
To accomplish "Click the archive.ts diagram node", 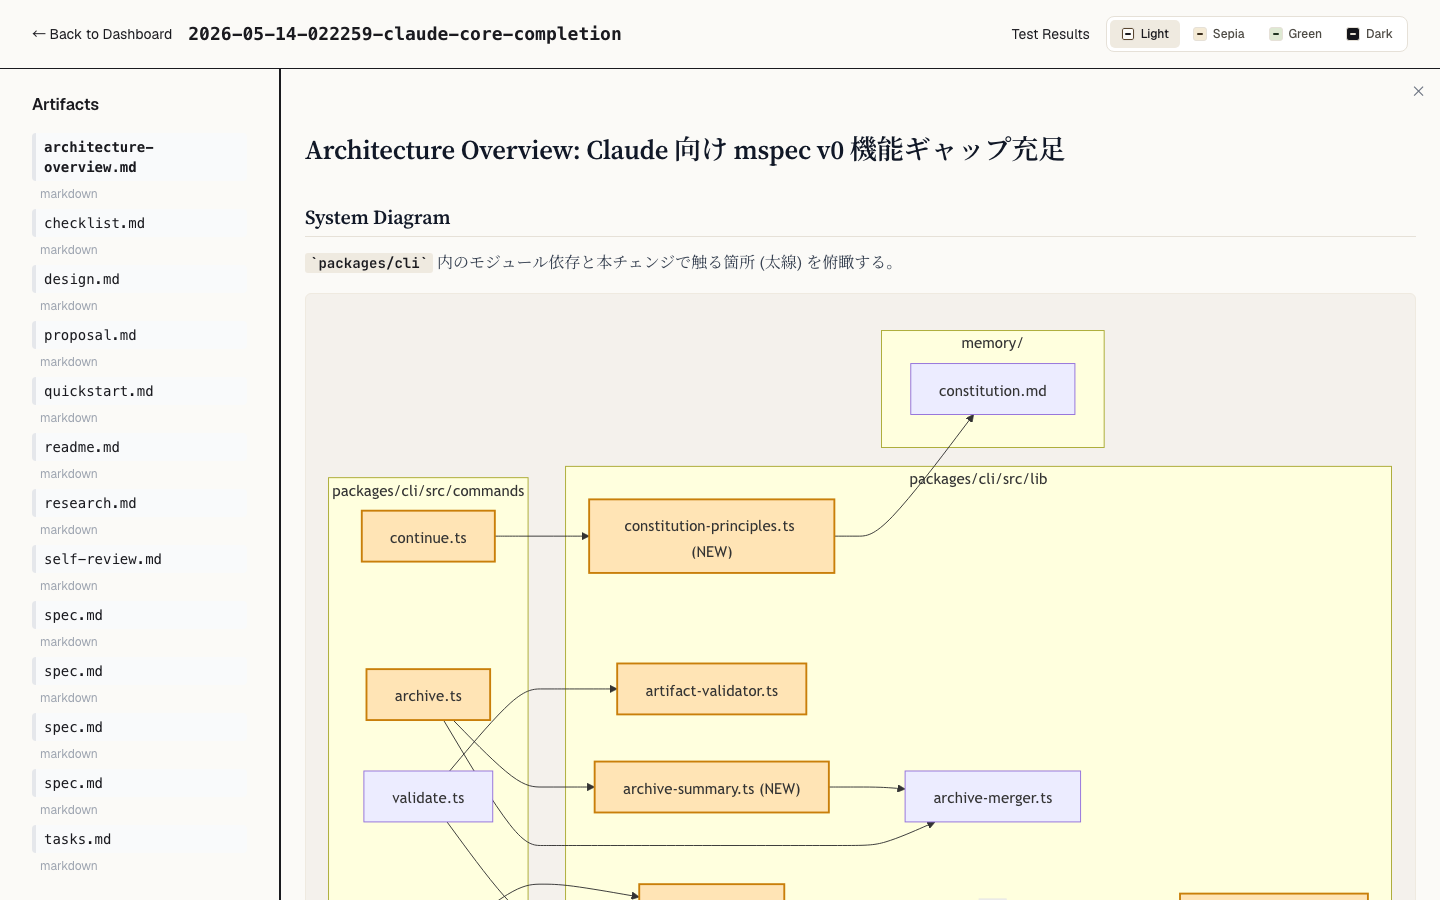I will (x=428, y=694).
